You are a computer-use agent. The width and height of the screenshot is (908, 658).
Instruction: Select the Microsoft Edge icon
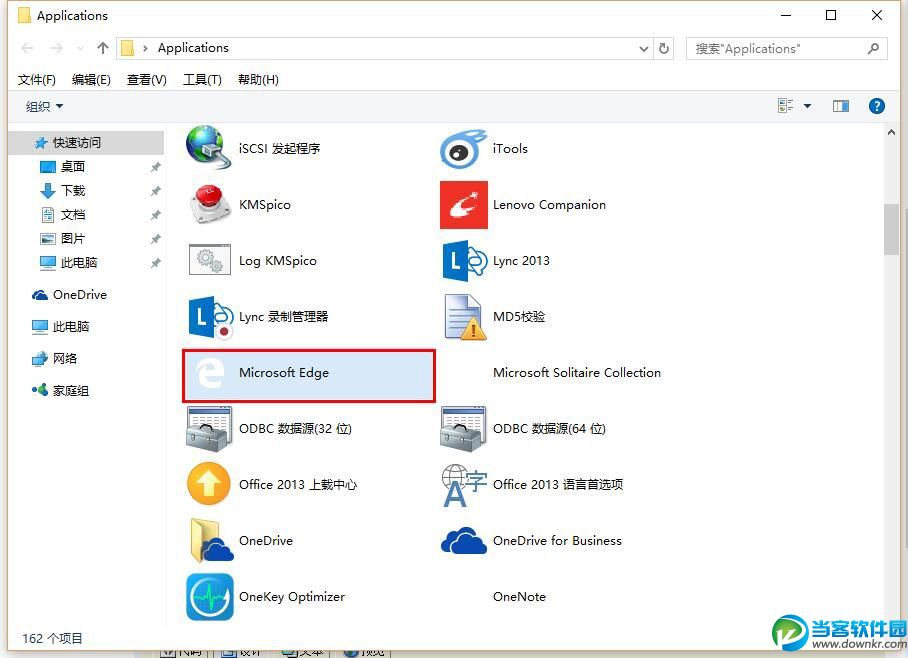pos(210,373)
